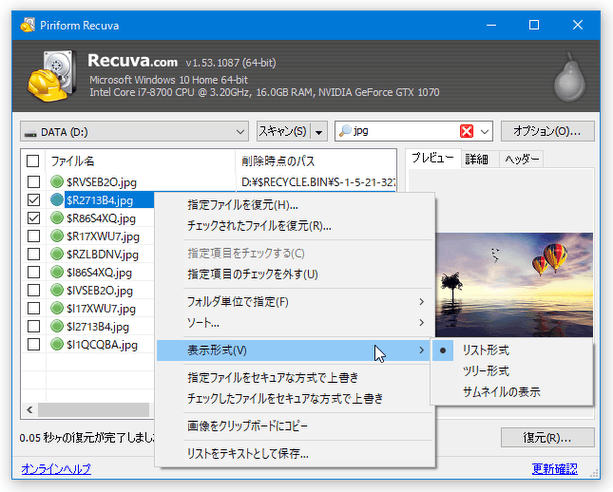
Task: Click green status dot of $I86S4XQ.jpg
Action: 57,272
